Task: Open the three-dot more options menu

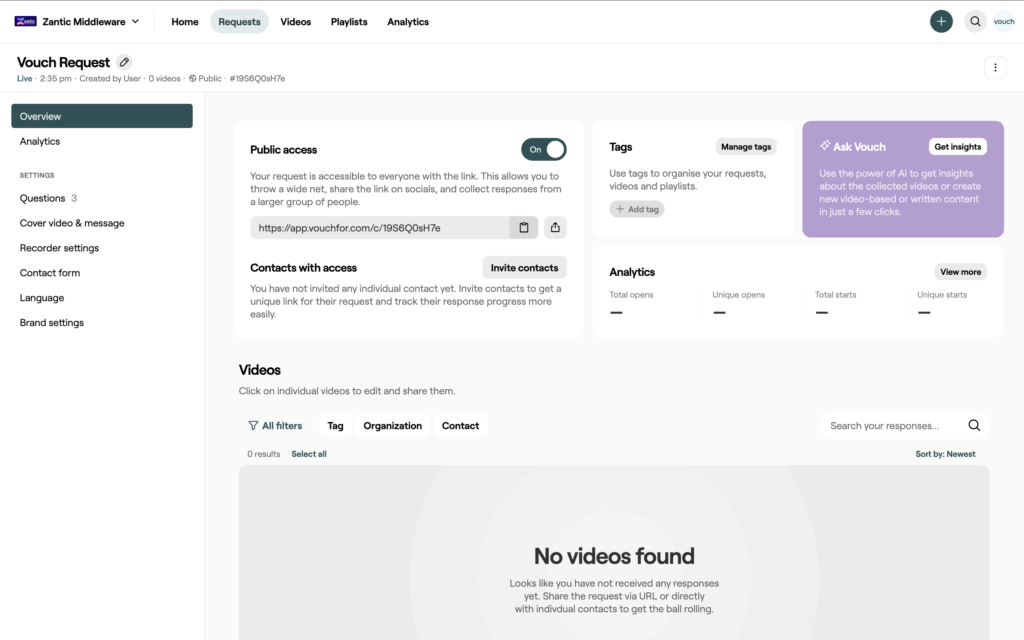Action: coord(995,67)
